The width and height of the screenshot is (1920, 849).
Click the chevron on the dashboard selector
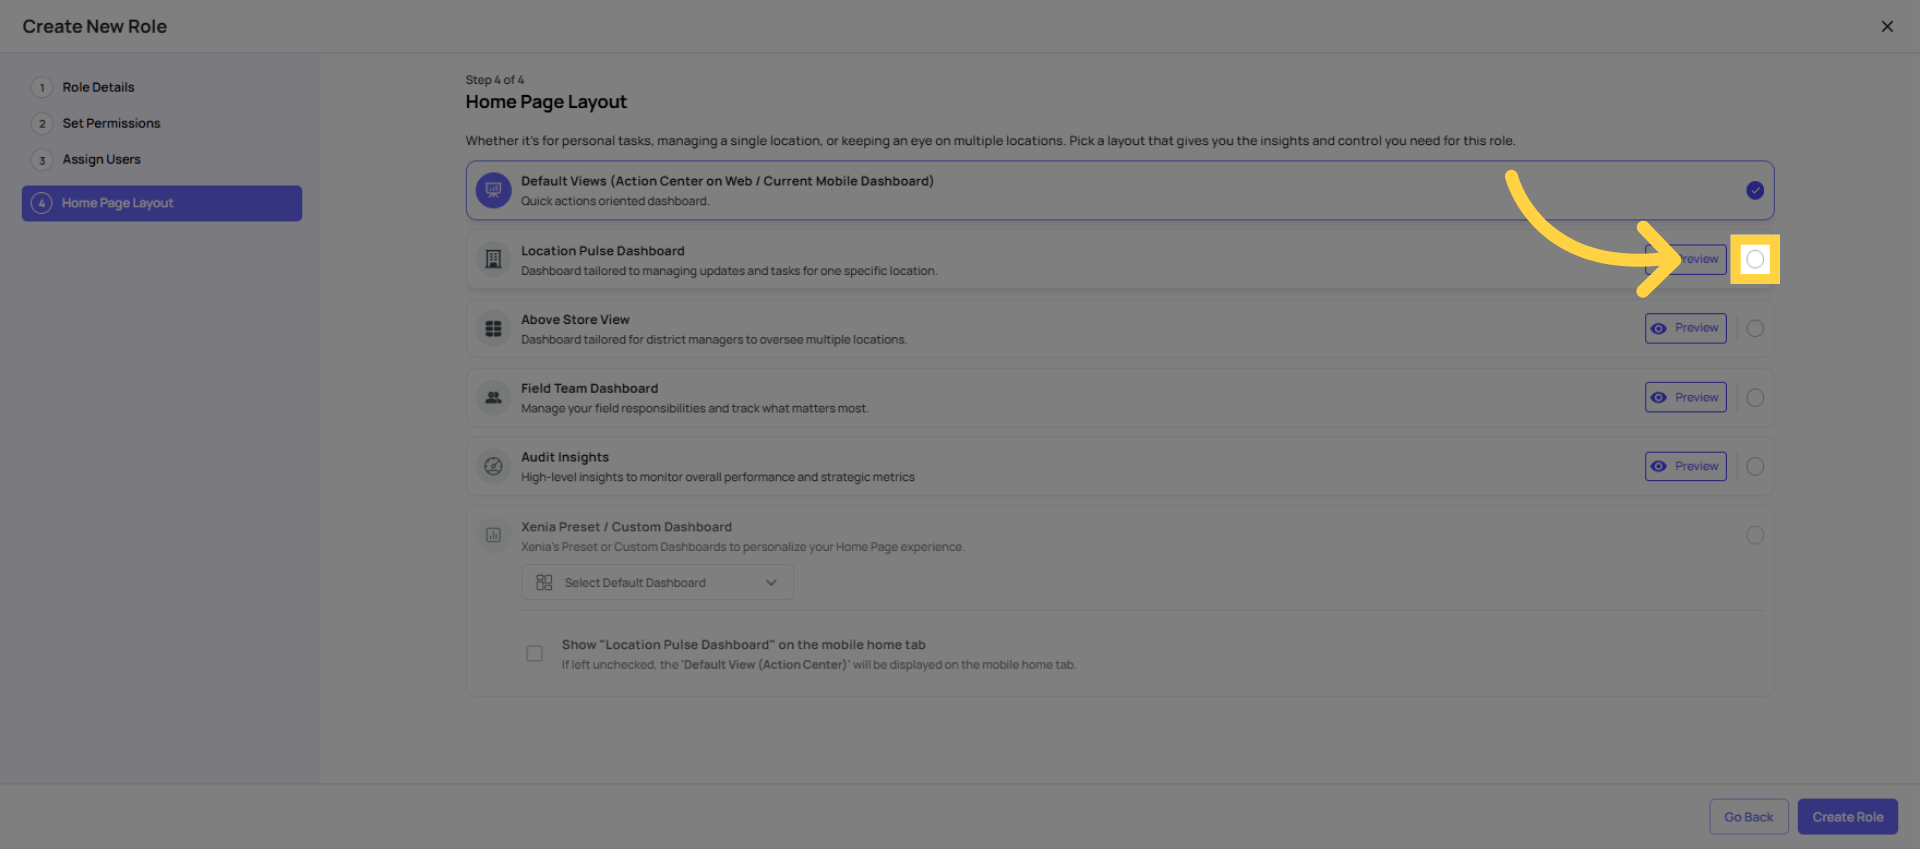771,582
